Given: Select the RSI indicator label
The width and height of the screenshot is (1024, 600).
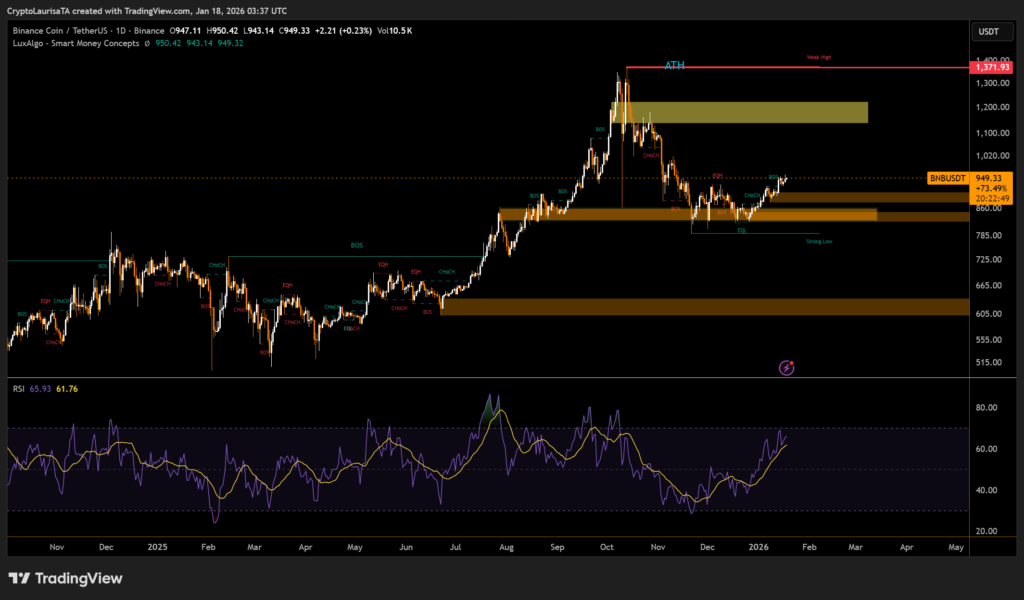Looking at the screenshot, I should tap(17, 388).
